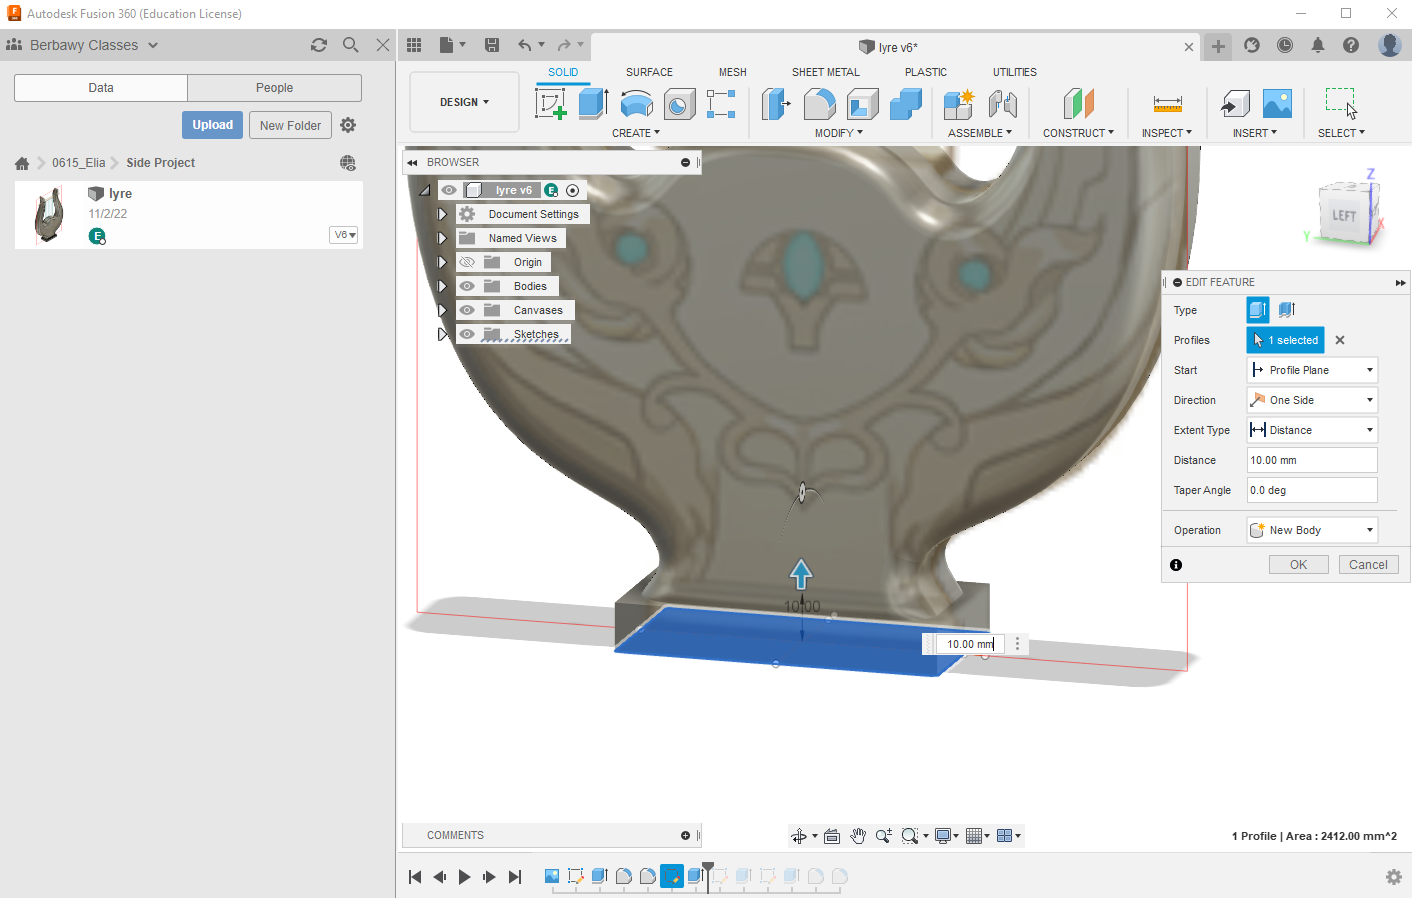Toggle Origin folder visibility eye

point(467,262)
